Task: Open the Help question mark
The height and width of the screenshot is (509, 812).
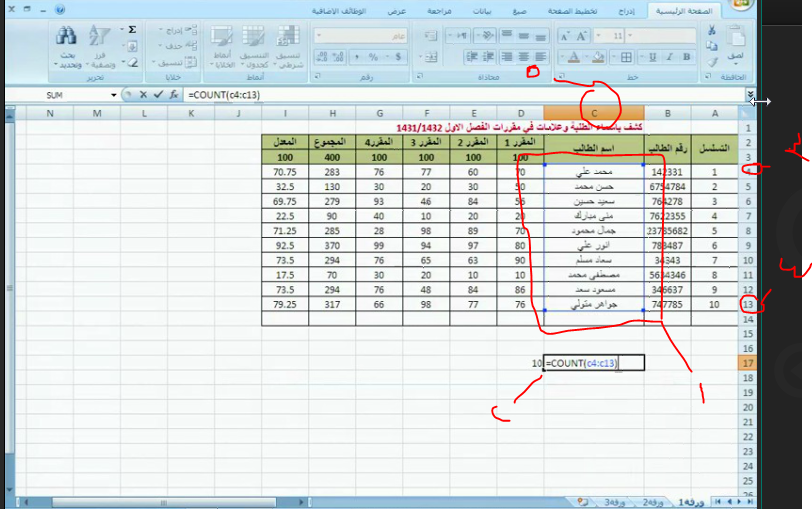Action: coord(60,9)
